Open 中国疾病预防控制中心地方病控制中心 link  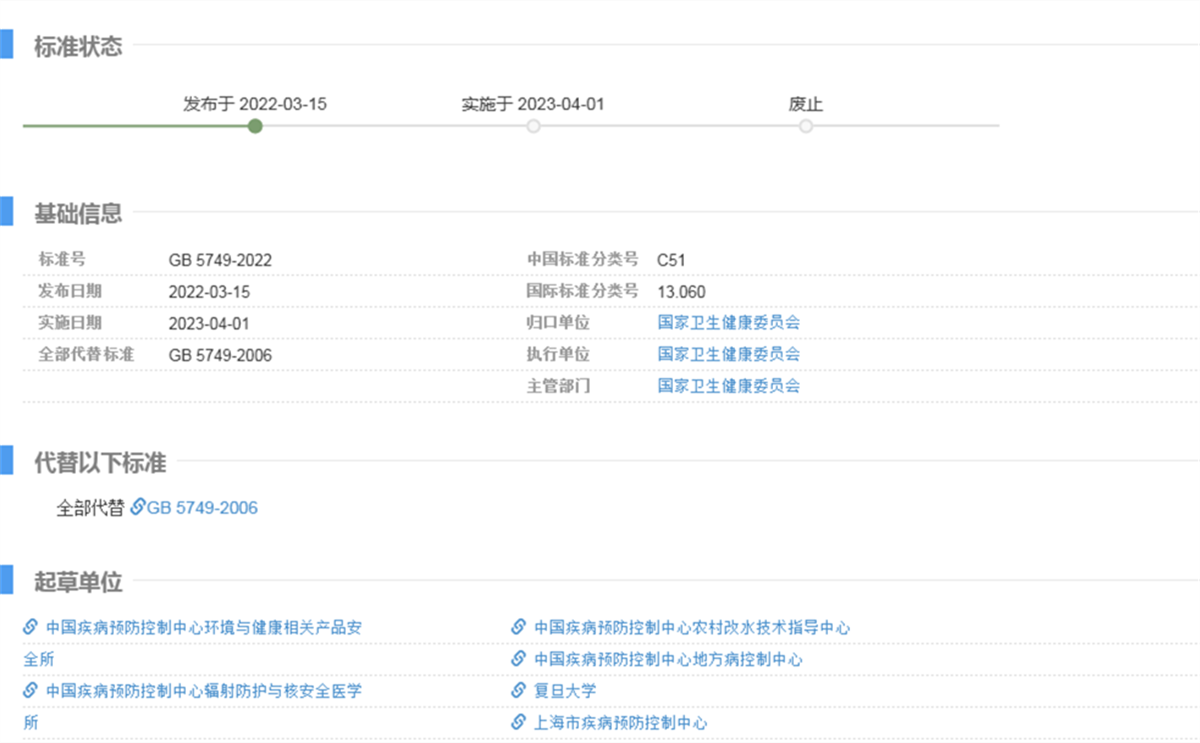pos(667,659)
